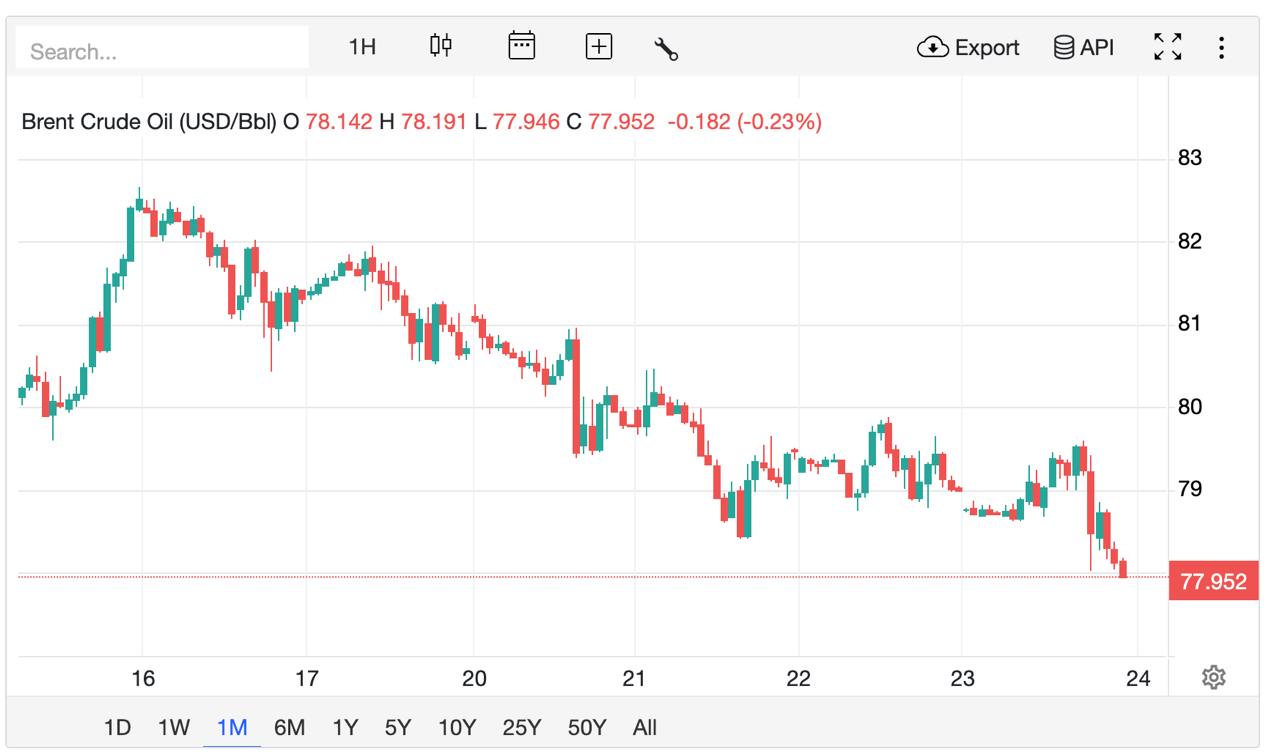Screen dimensions: 1280x755
Task: Open the API database option
Action: [1084, 47]
